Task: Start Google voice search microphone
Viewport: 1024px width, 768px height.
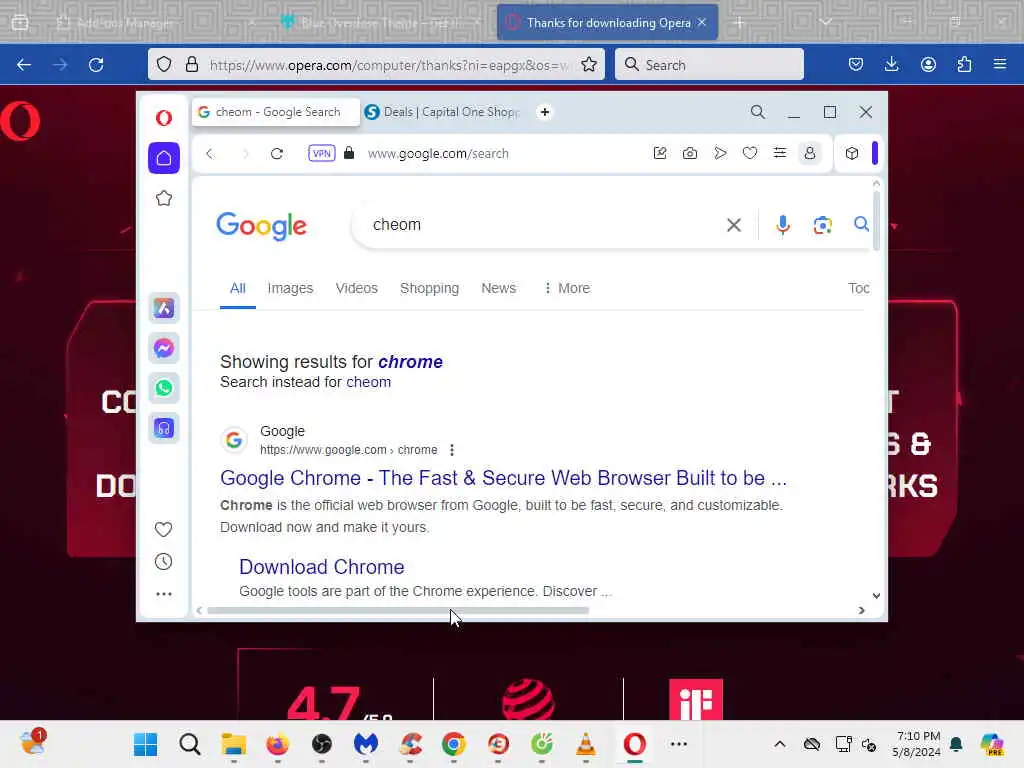Action: [x=782, y=225]
